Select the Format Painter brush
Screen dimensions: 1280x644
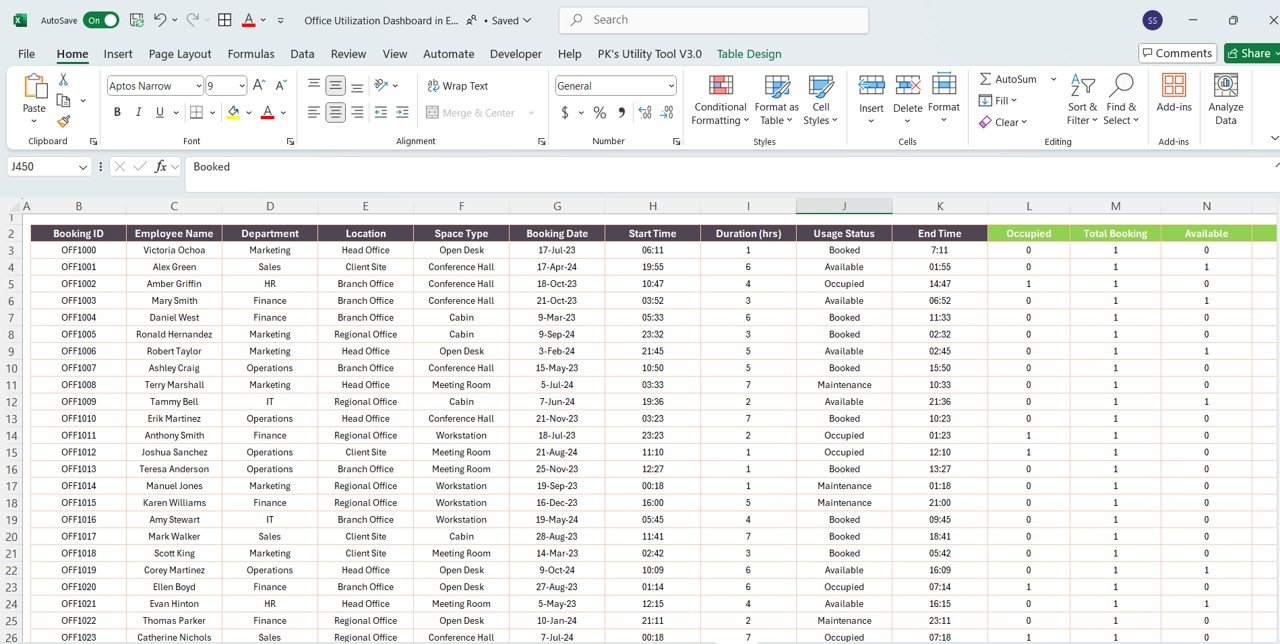coord(63,121)
